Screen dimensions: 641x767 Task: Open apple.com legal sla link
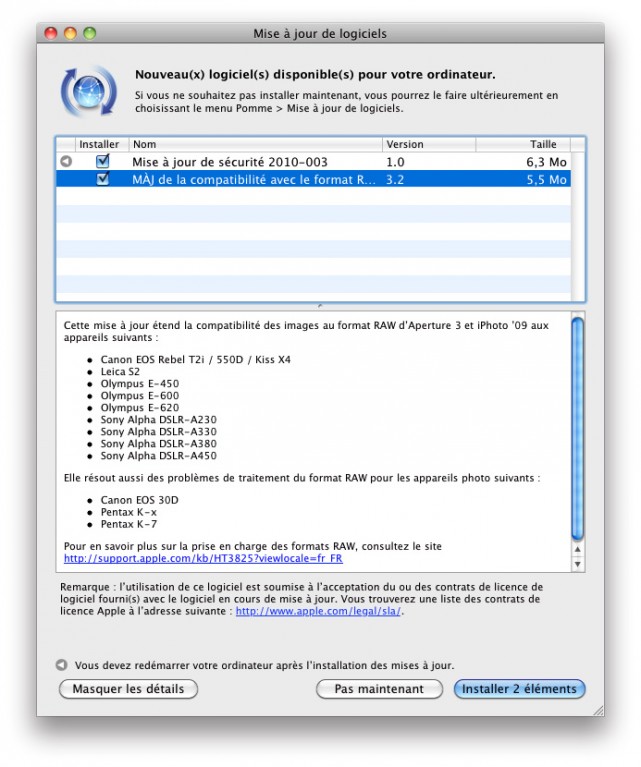click(319, 611)
